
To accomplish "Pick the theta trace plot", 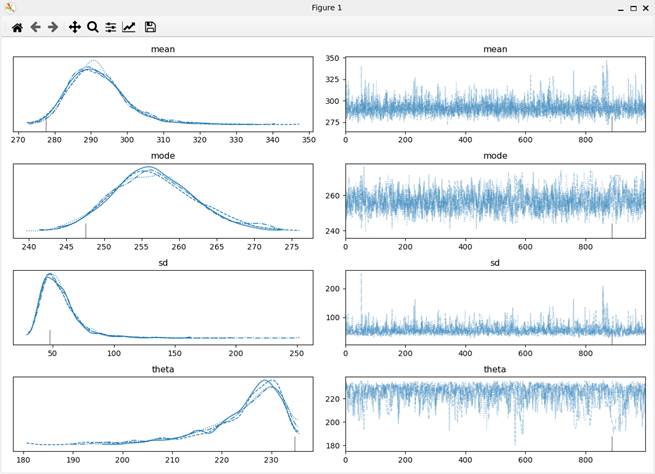I will pos(494,413).
